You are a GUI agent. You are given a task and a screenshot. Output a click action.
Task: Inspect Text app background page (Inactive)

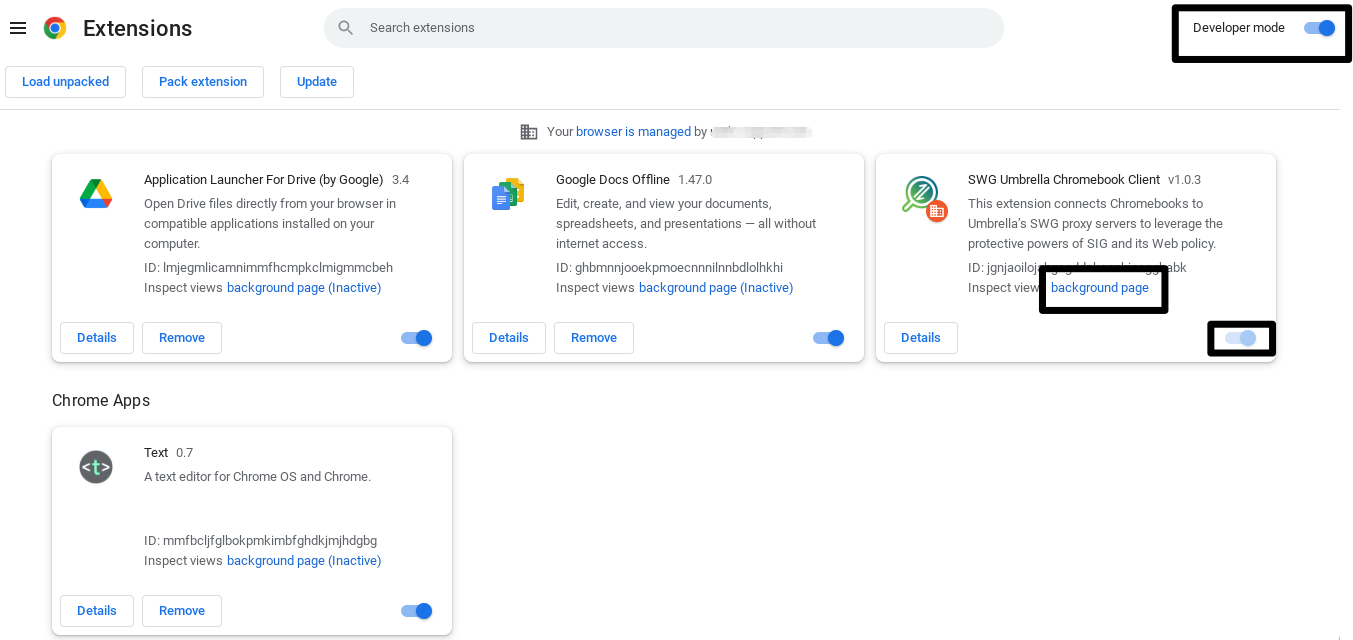(304, 561)
